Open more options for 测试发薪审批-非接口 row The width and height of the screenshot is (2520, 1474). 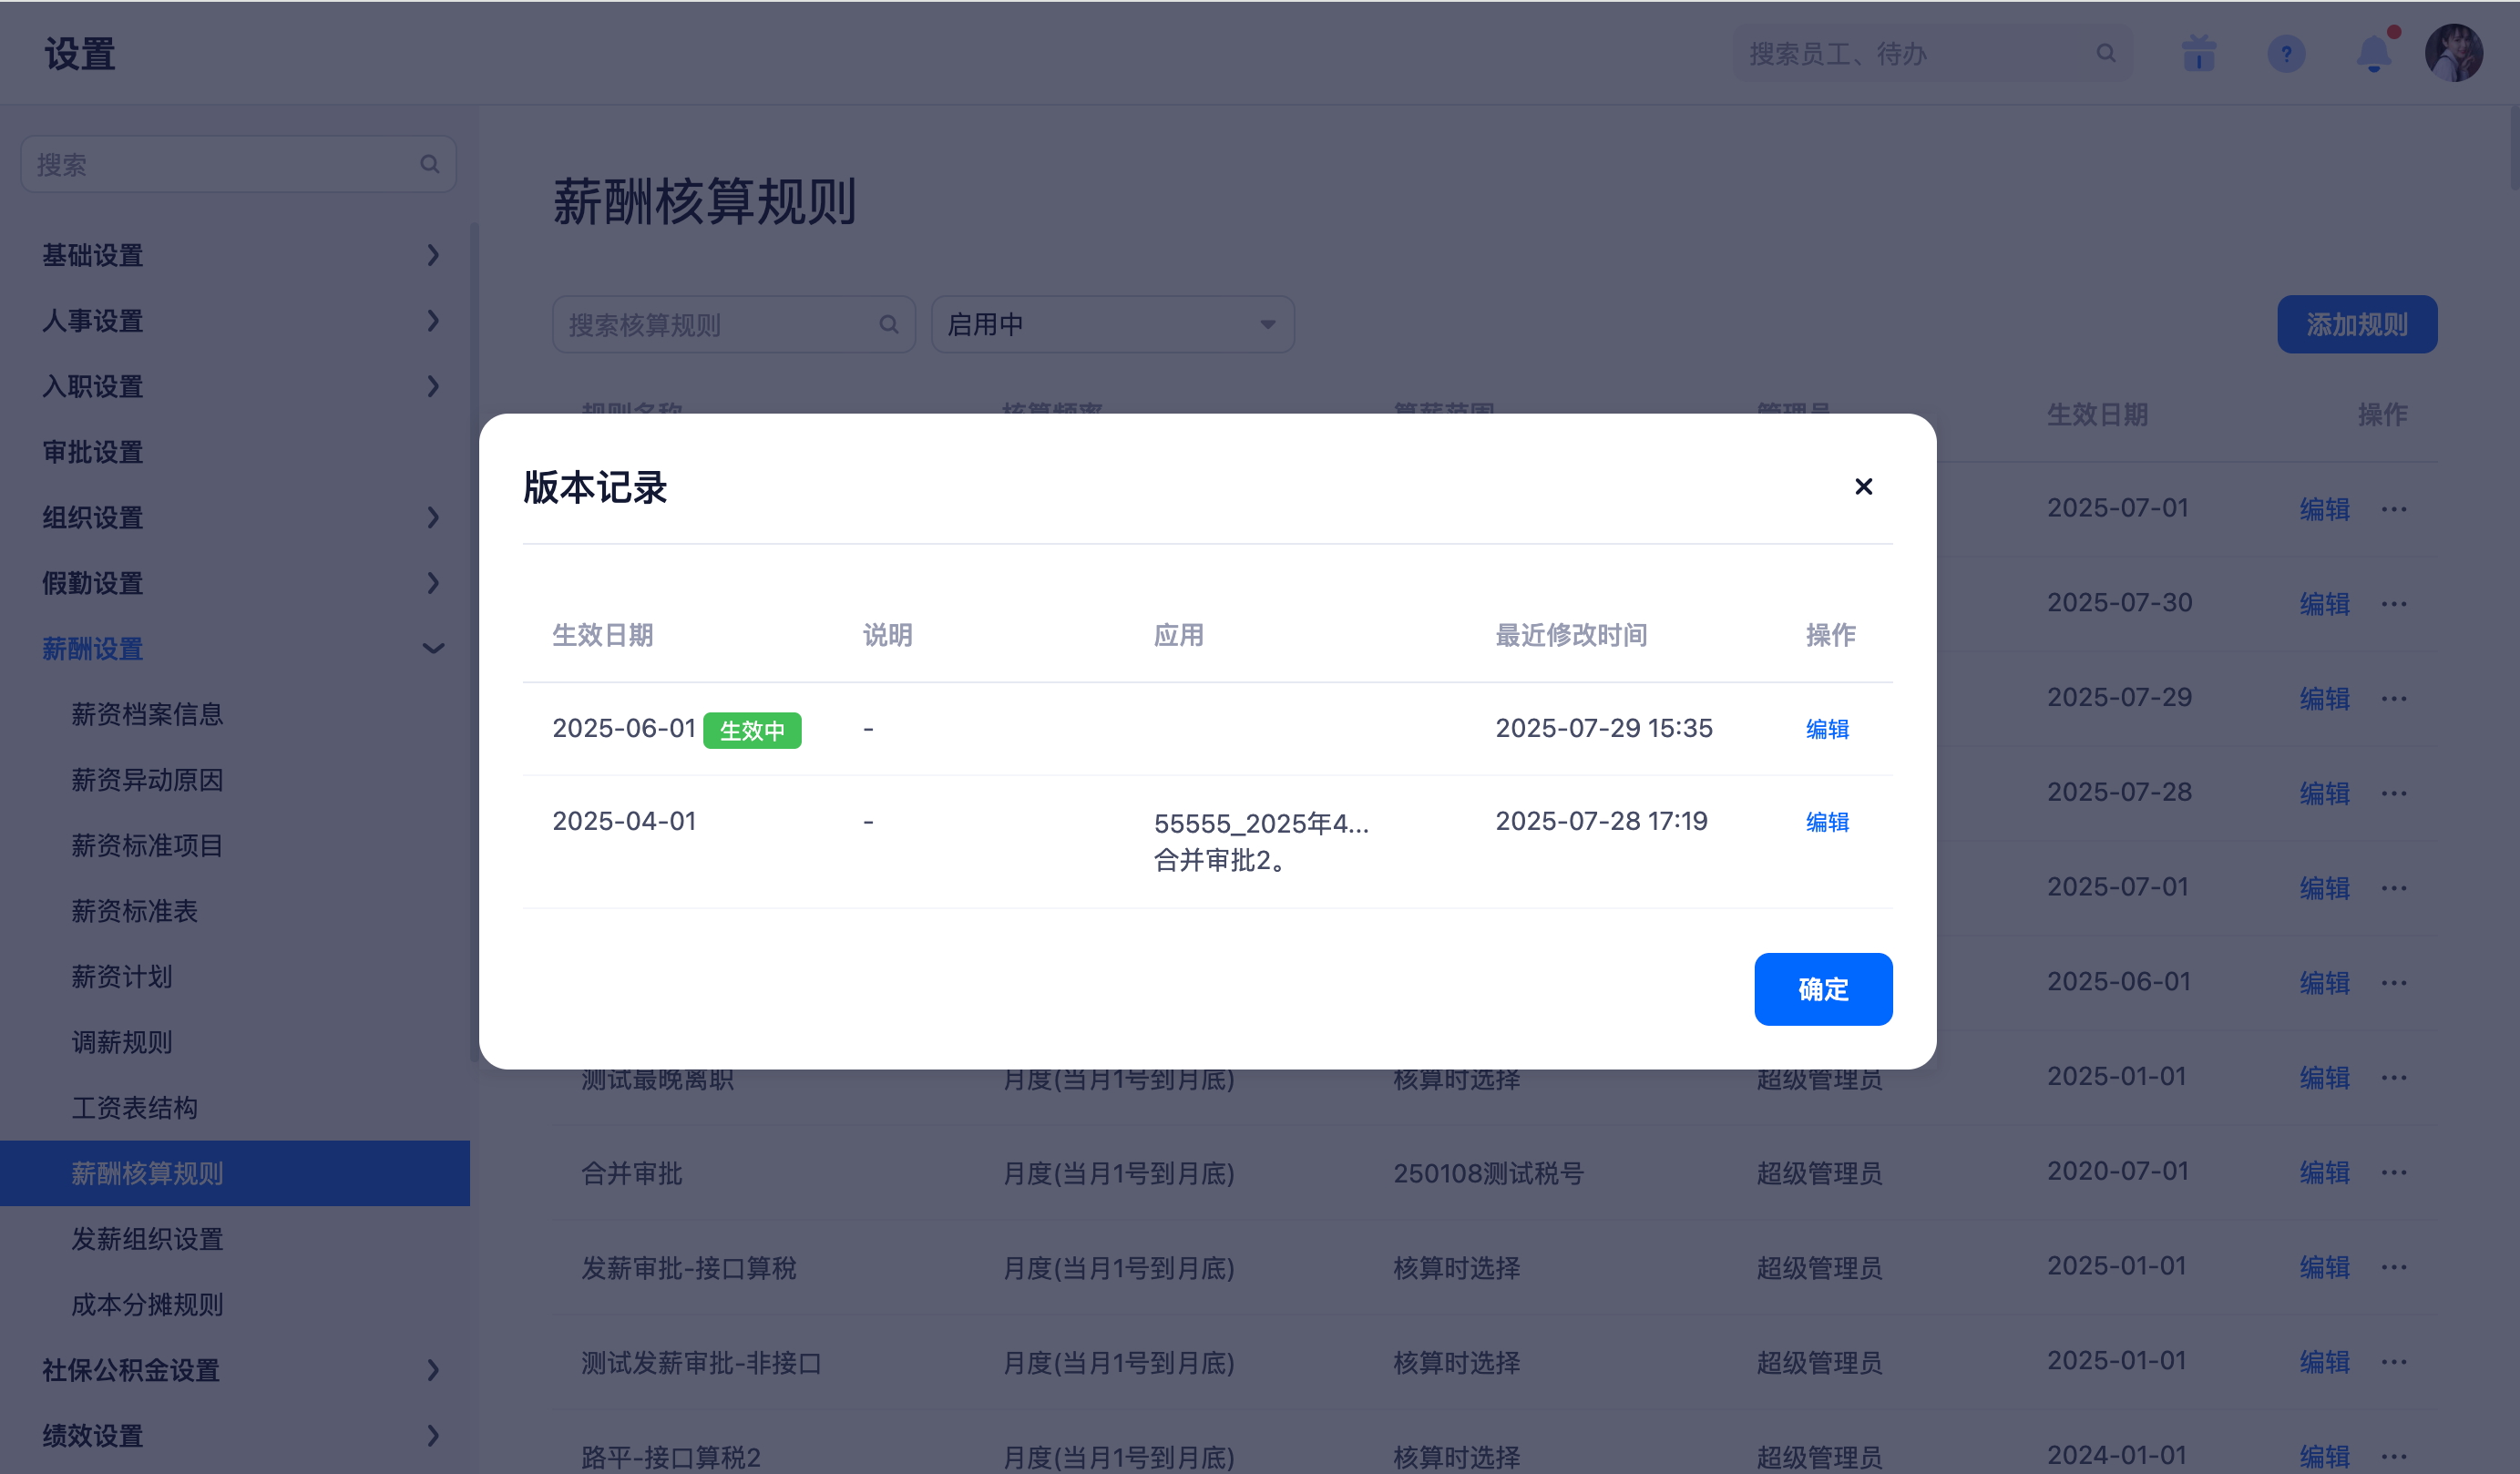(x=2394, y=1362)
